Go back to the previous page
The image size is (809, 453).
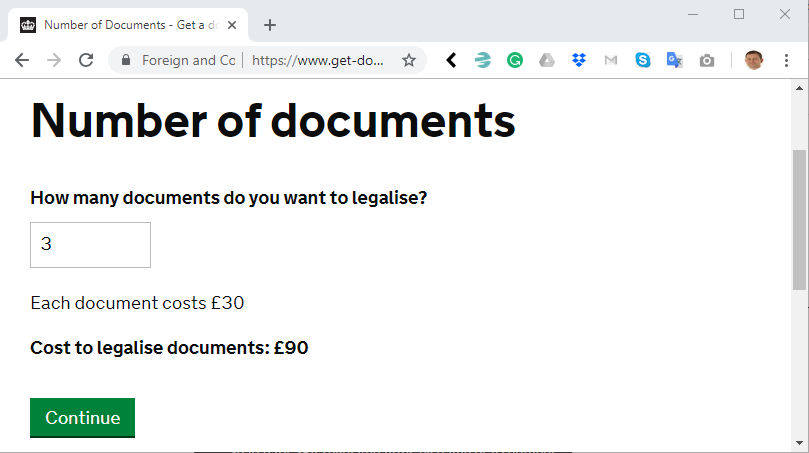22,60
